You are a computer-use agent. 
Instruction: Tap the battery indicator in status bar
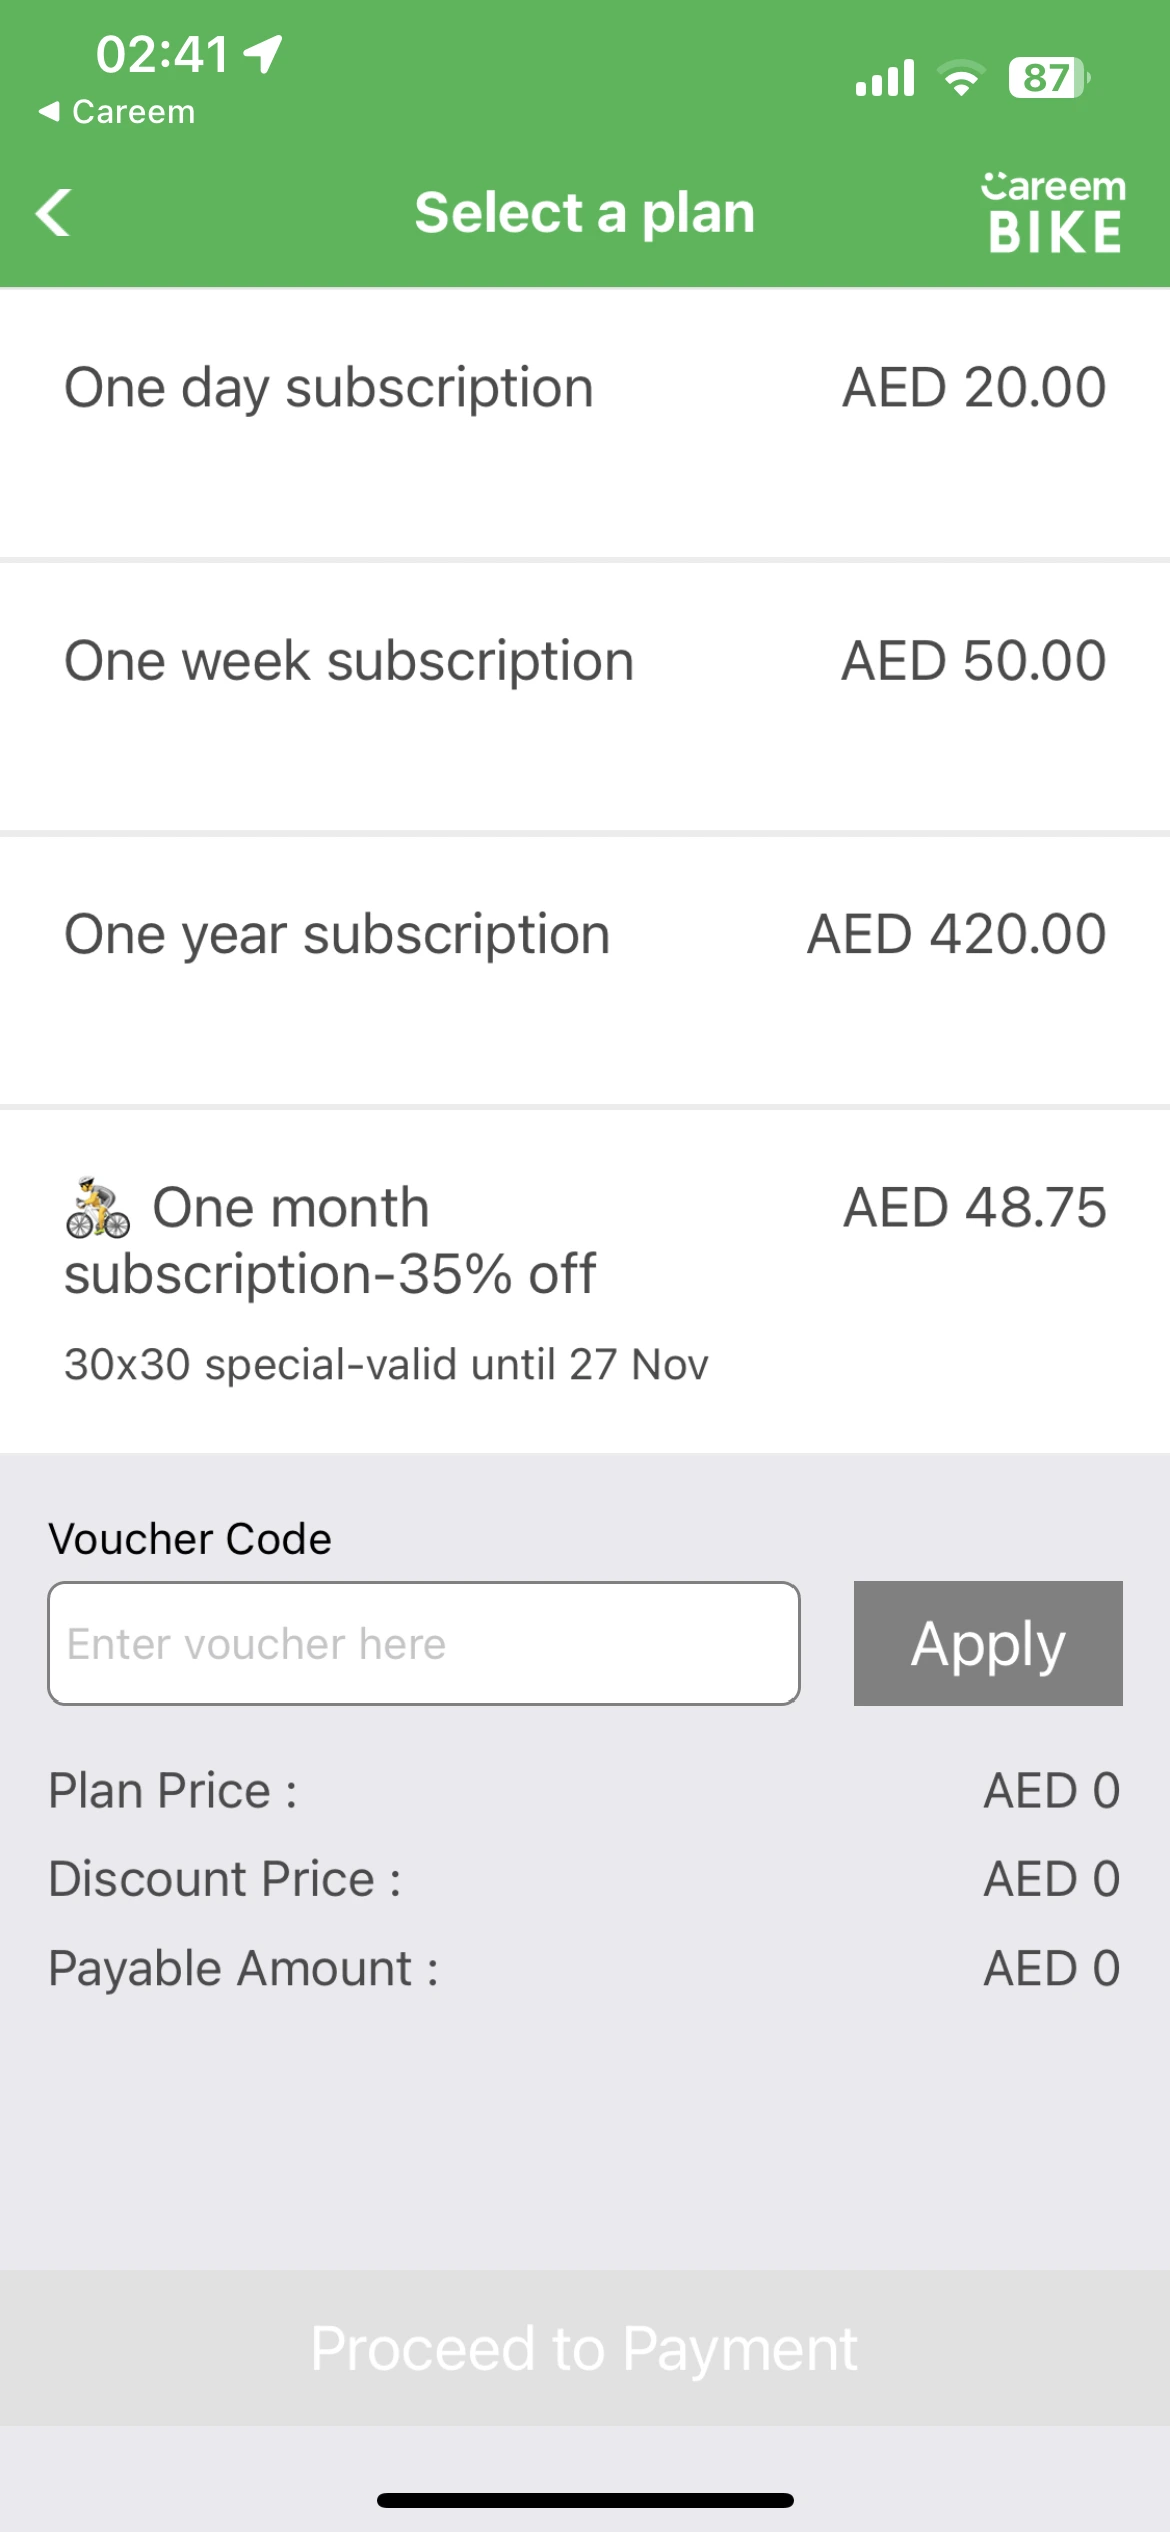coord(1049,78)
